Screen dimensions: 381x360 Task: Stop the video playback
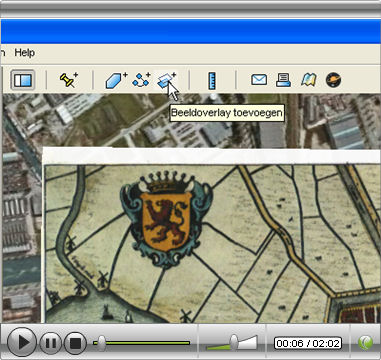pyautogui.click(x=75, y=343)
